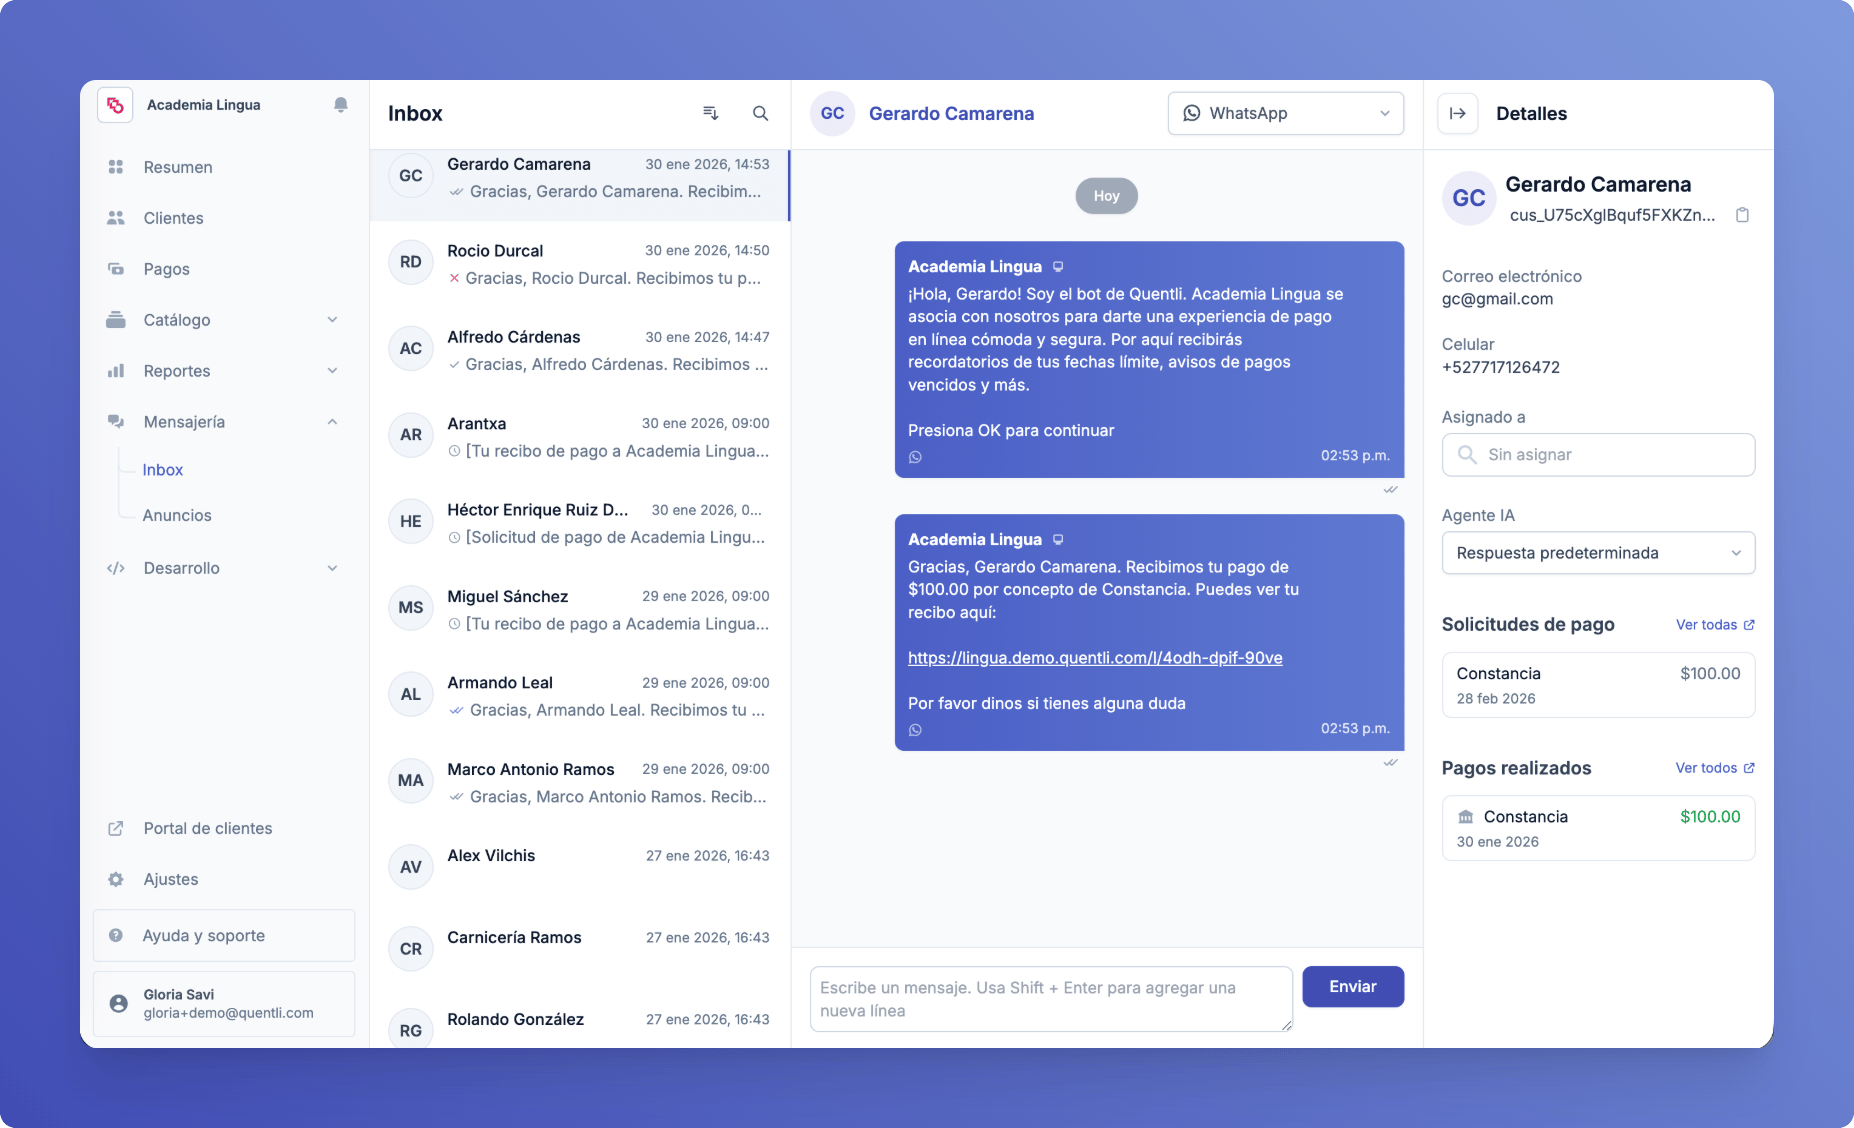Collapse the Detalles panel arrow icon
Viewport: 1854px width, 1128px height.
pyautogui.click(x=1458, y=113)
